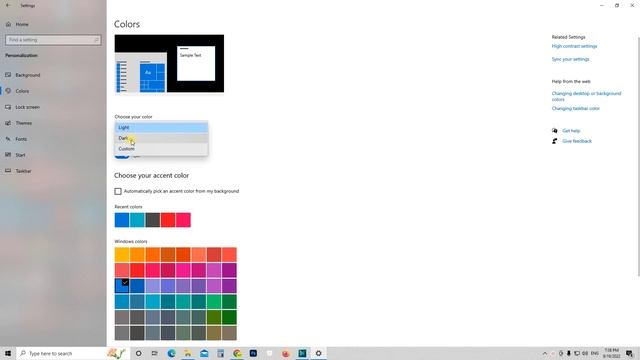Click the color preview thumbnail with Sample Text
The width and height of the screenshot is (640, 360).
coord(169,63)
